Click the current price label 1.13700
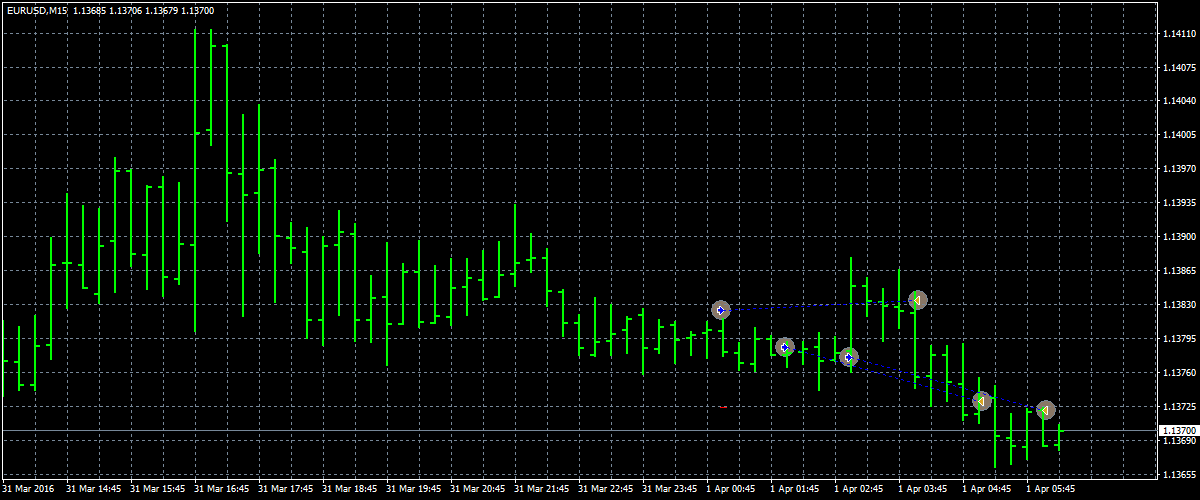 1177,430
